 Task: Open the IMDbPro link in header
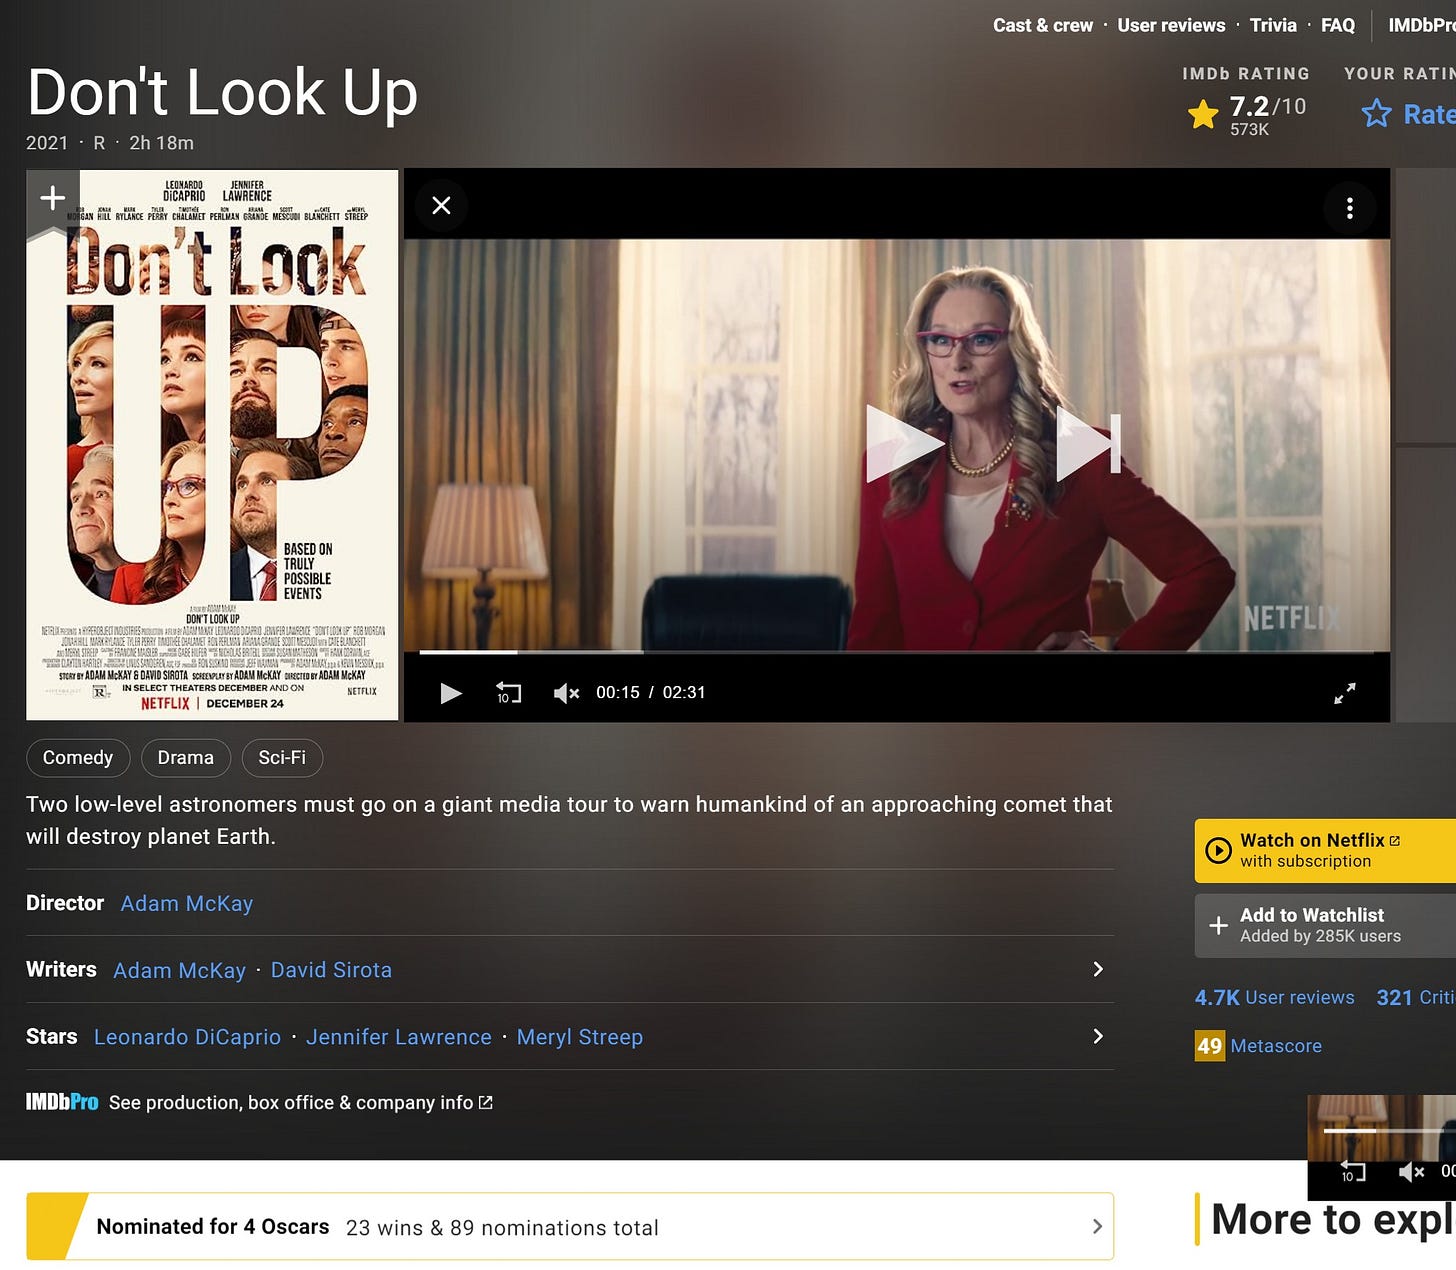click(x=1421, y=25)
